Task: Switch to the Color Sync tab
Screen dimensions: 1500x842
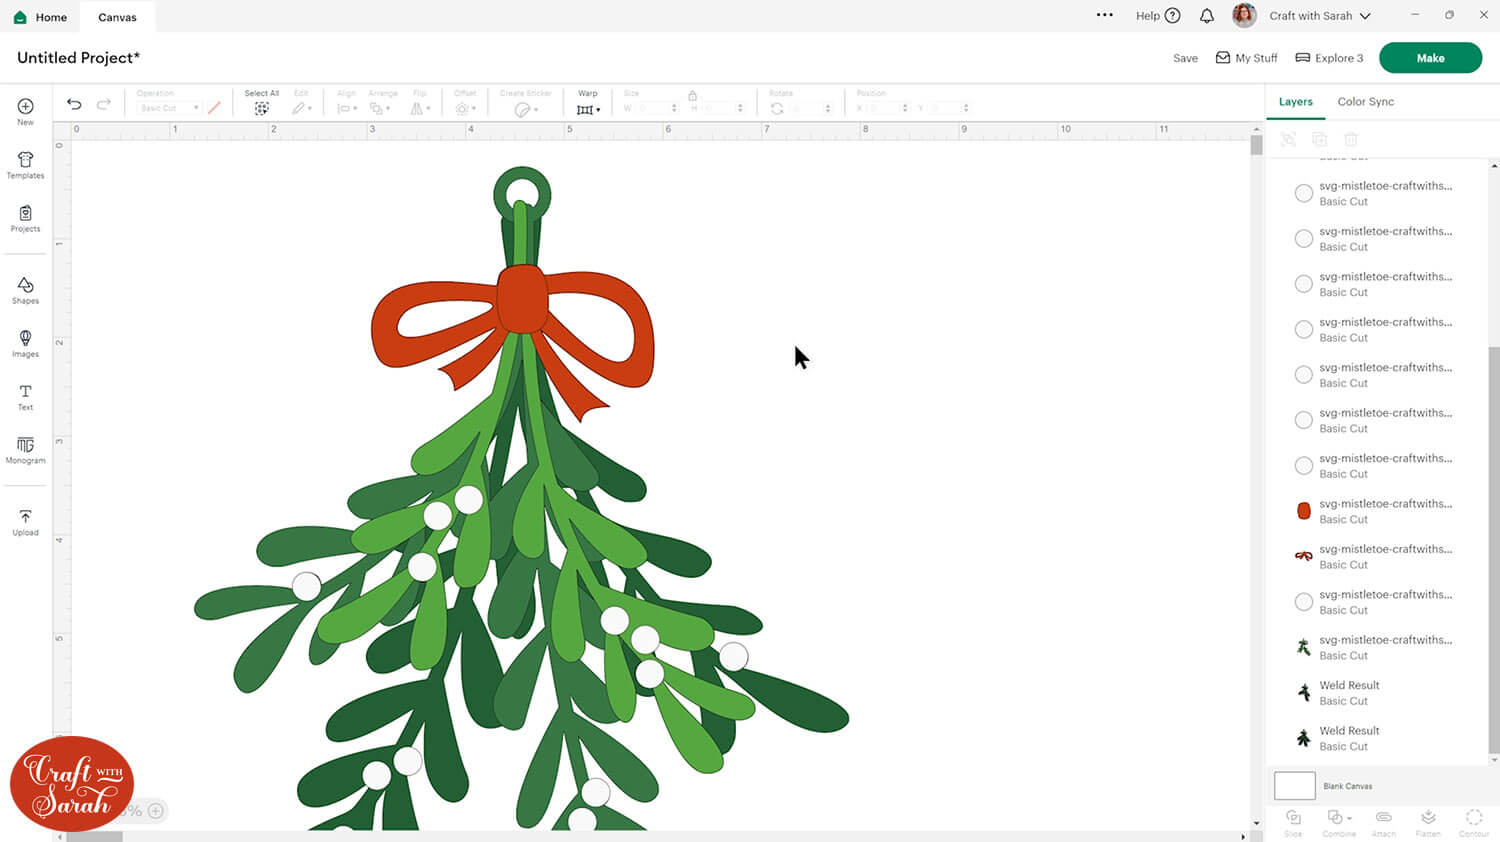Action: [x=1365, y=102]
